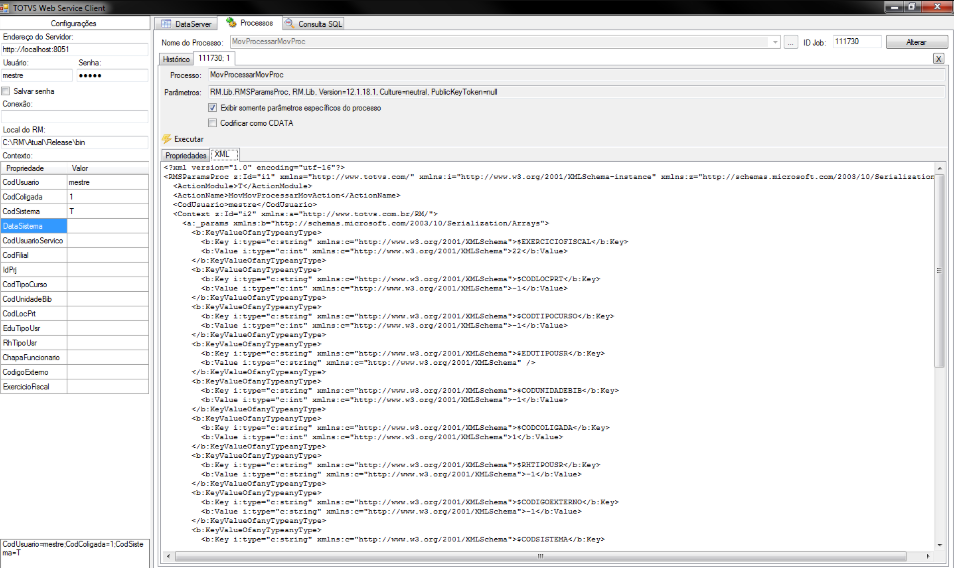Enable Codificar como CDATA checkbox
Viewport: 954px width, 568px height.
[212, 123]
